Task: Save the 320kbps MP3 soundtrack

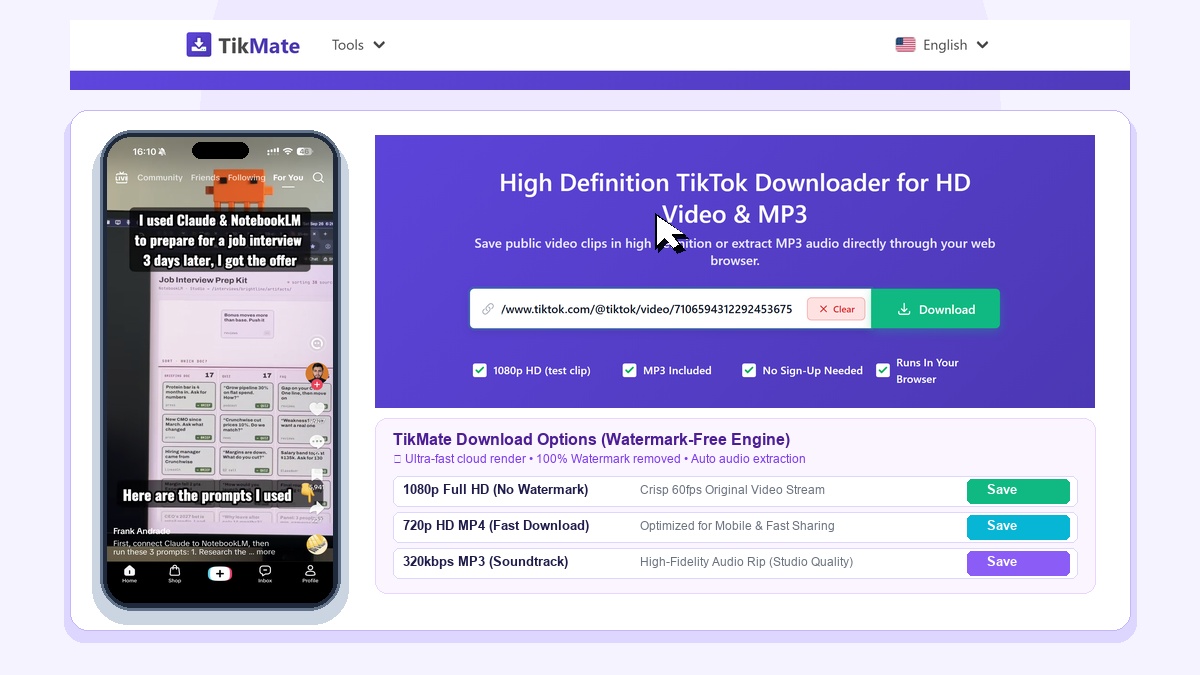Action: [x=1018, y=563]
